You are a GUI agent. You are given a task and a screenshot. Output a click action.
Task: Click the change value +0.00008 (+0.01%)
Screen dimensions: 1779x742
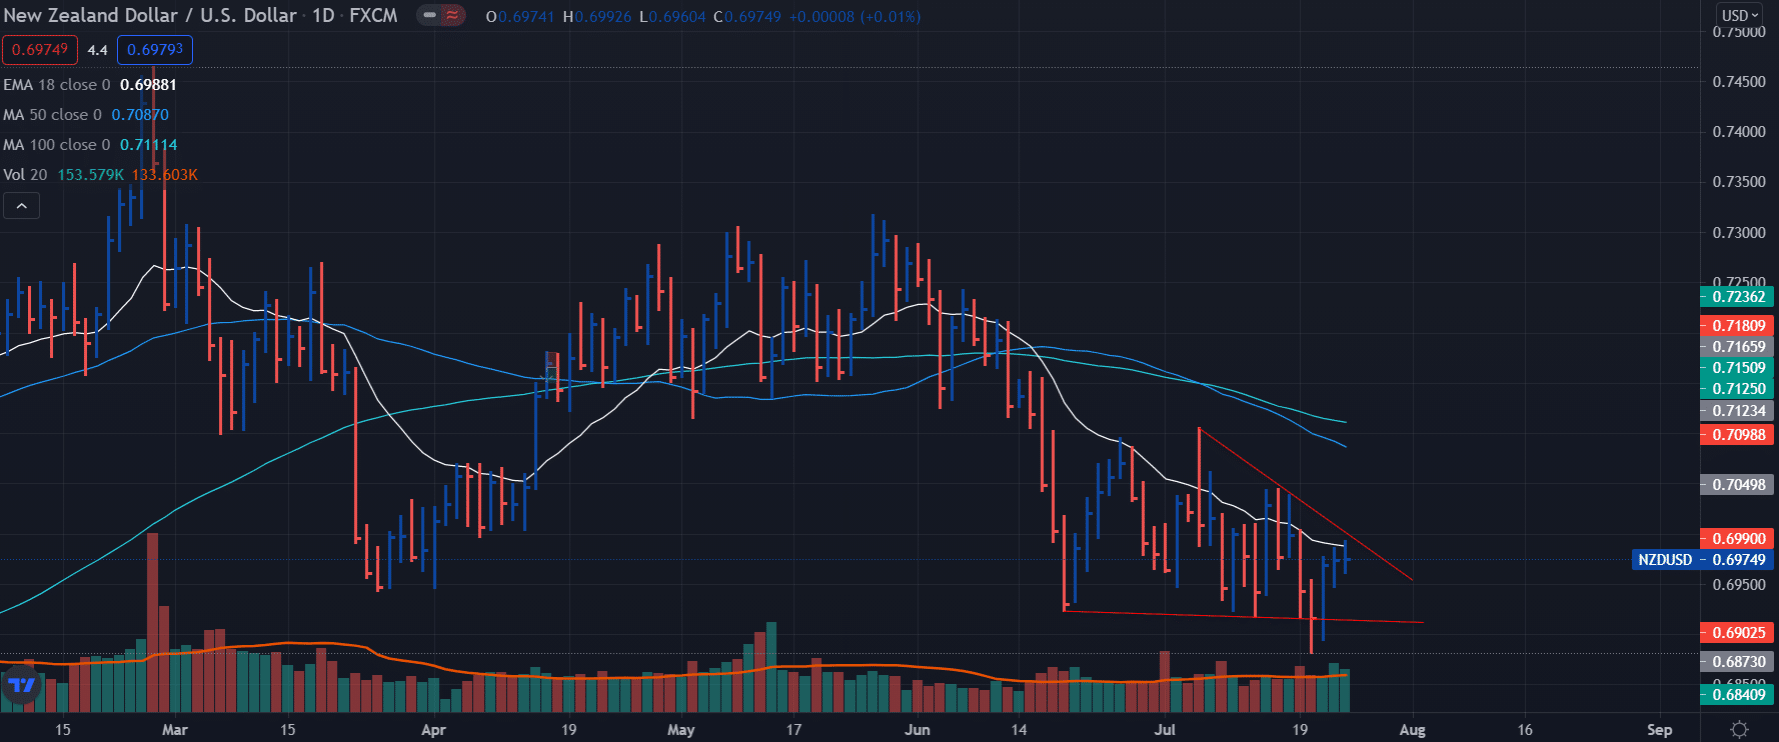coord(855,17)
